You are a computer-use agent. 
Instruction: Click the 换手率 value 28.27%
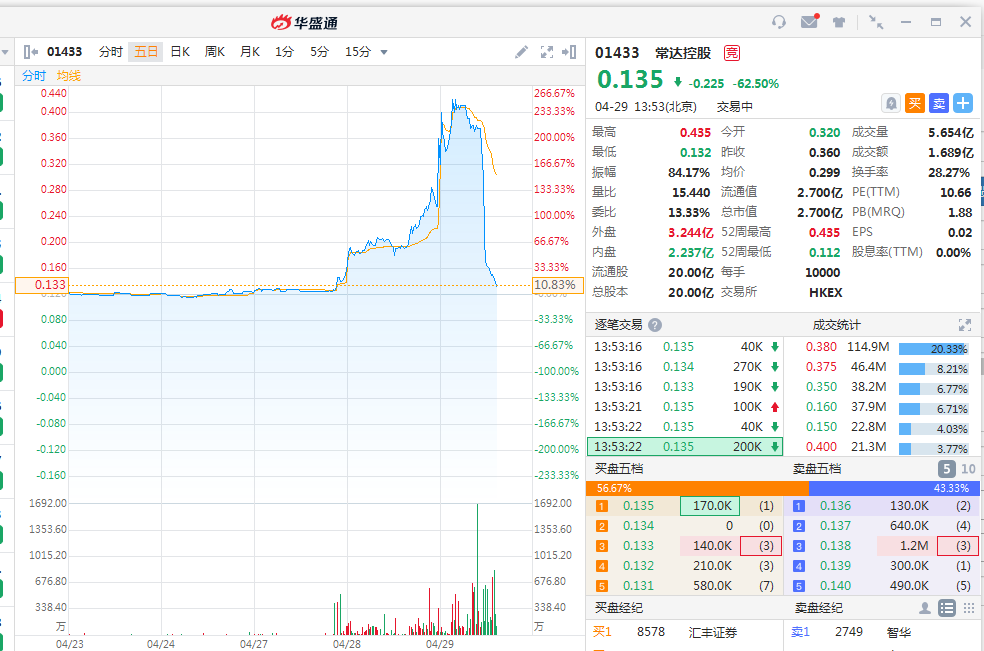(949, 173)
